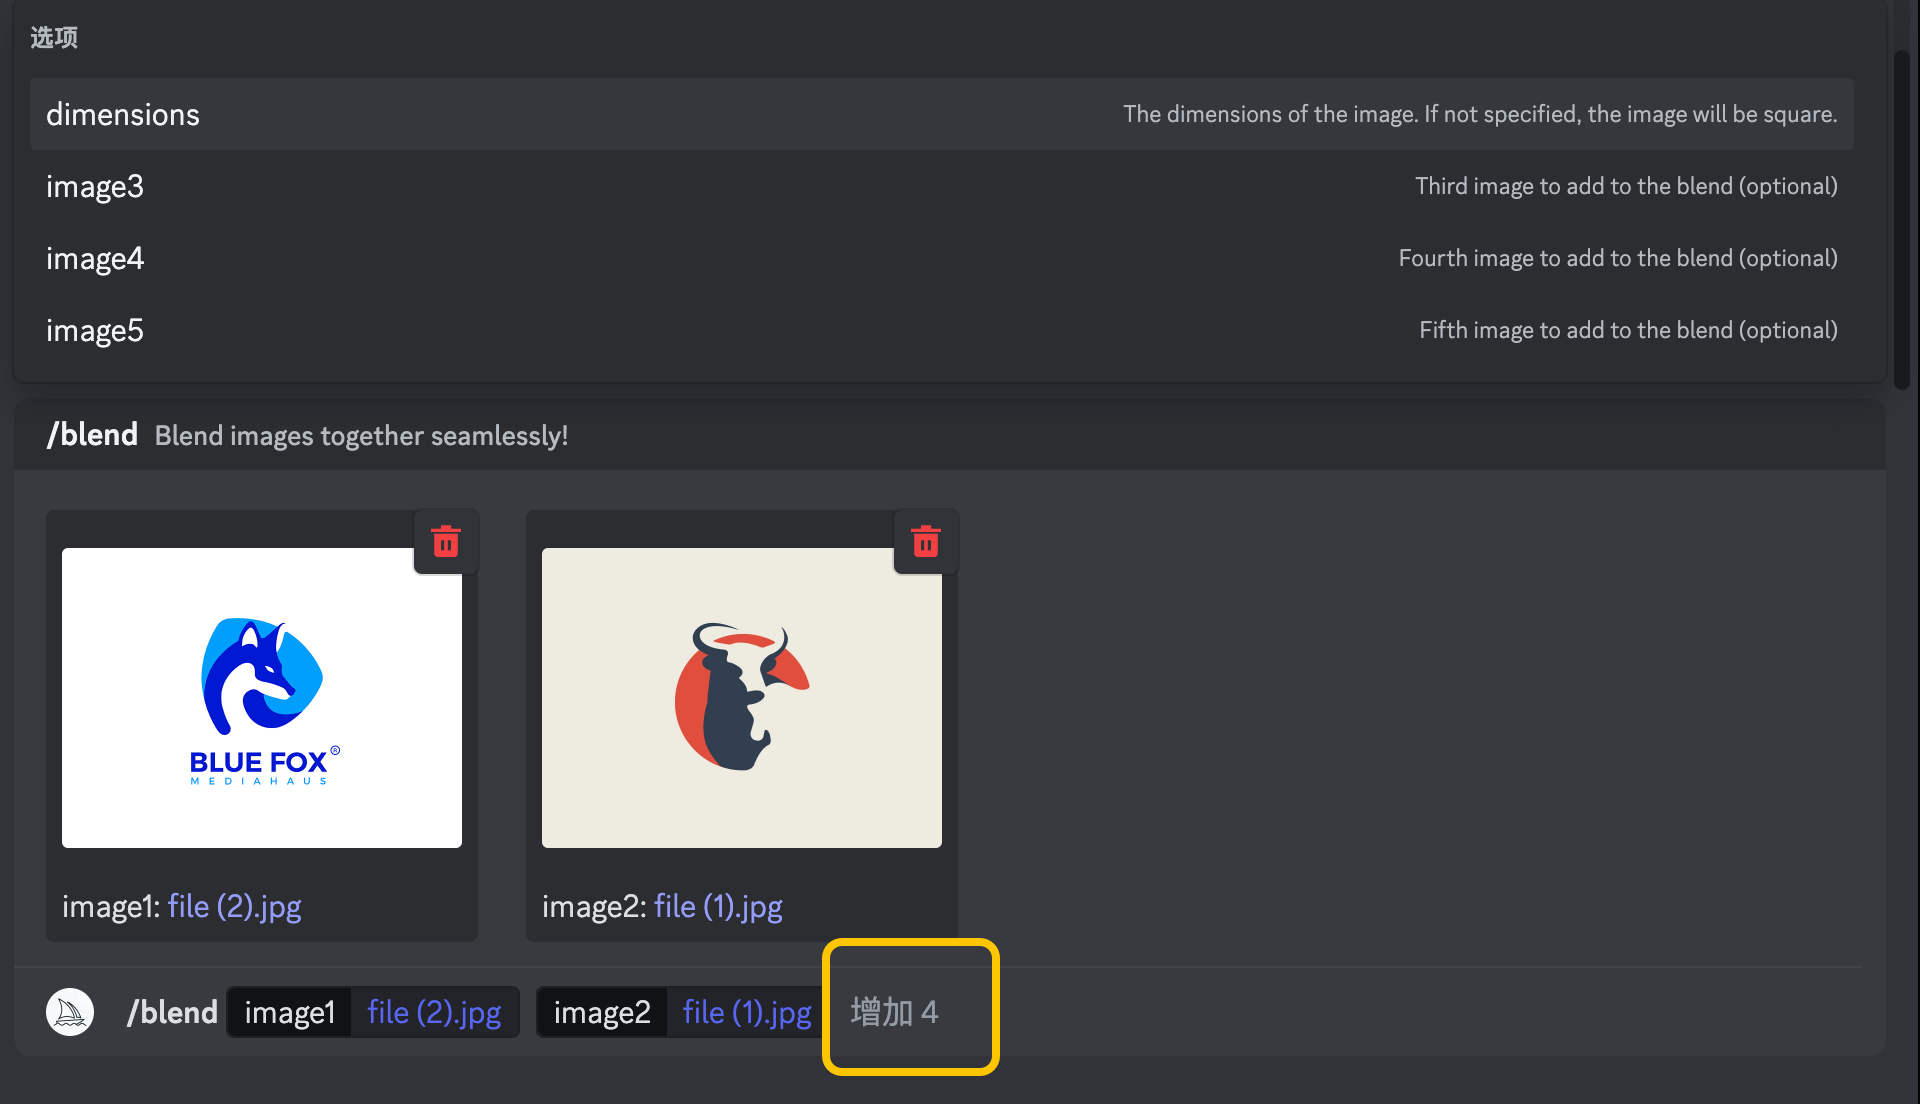
Task: Select the image5 option
Action: tap(942, 330)
